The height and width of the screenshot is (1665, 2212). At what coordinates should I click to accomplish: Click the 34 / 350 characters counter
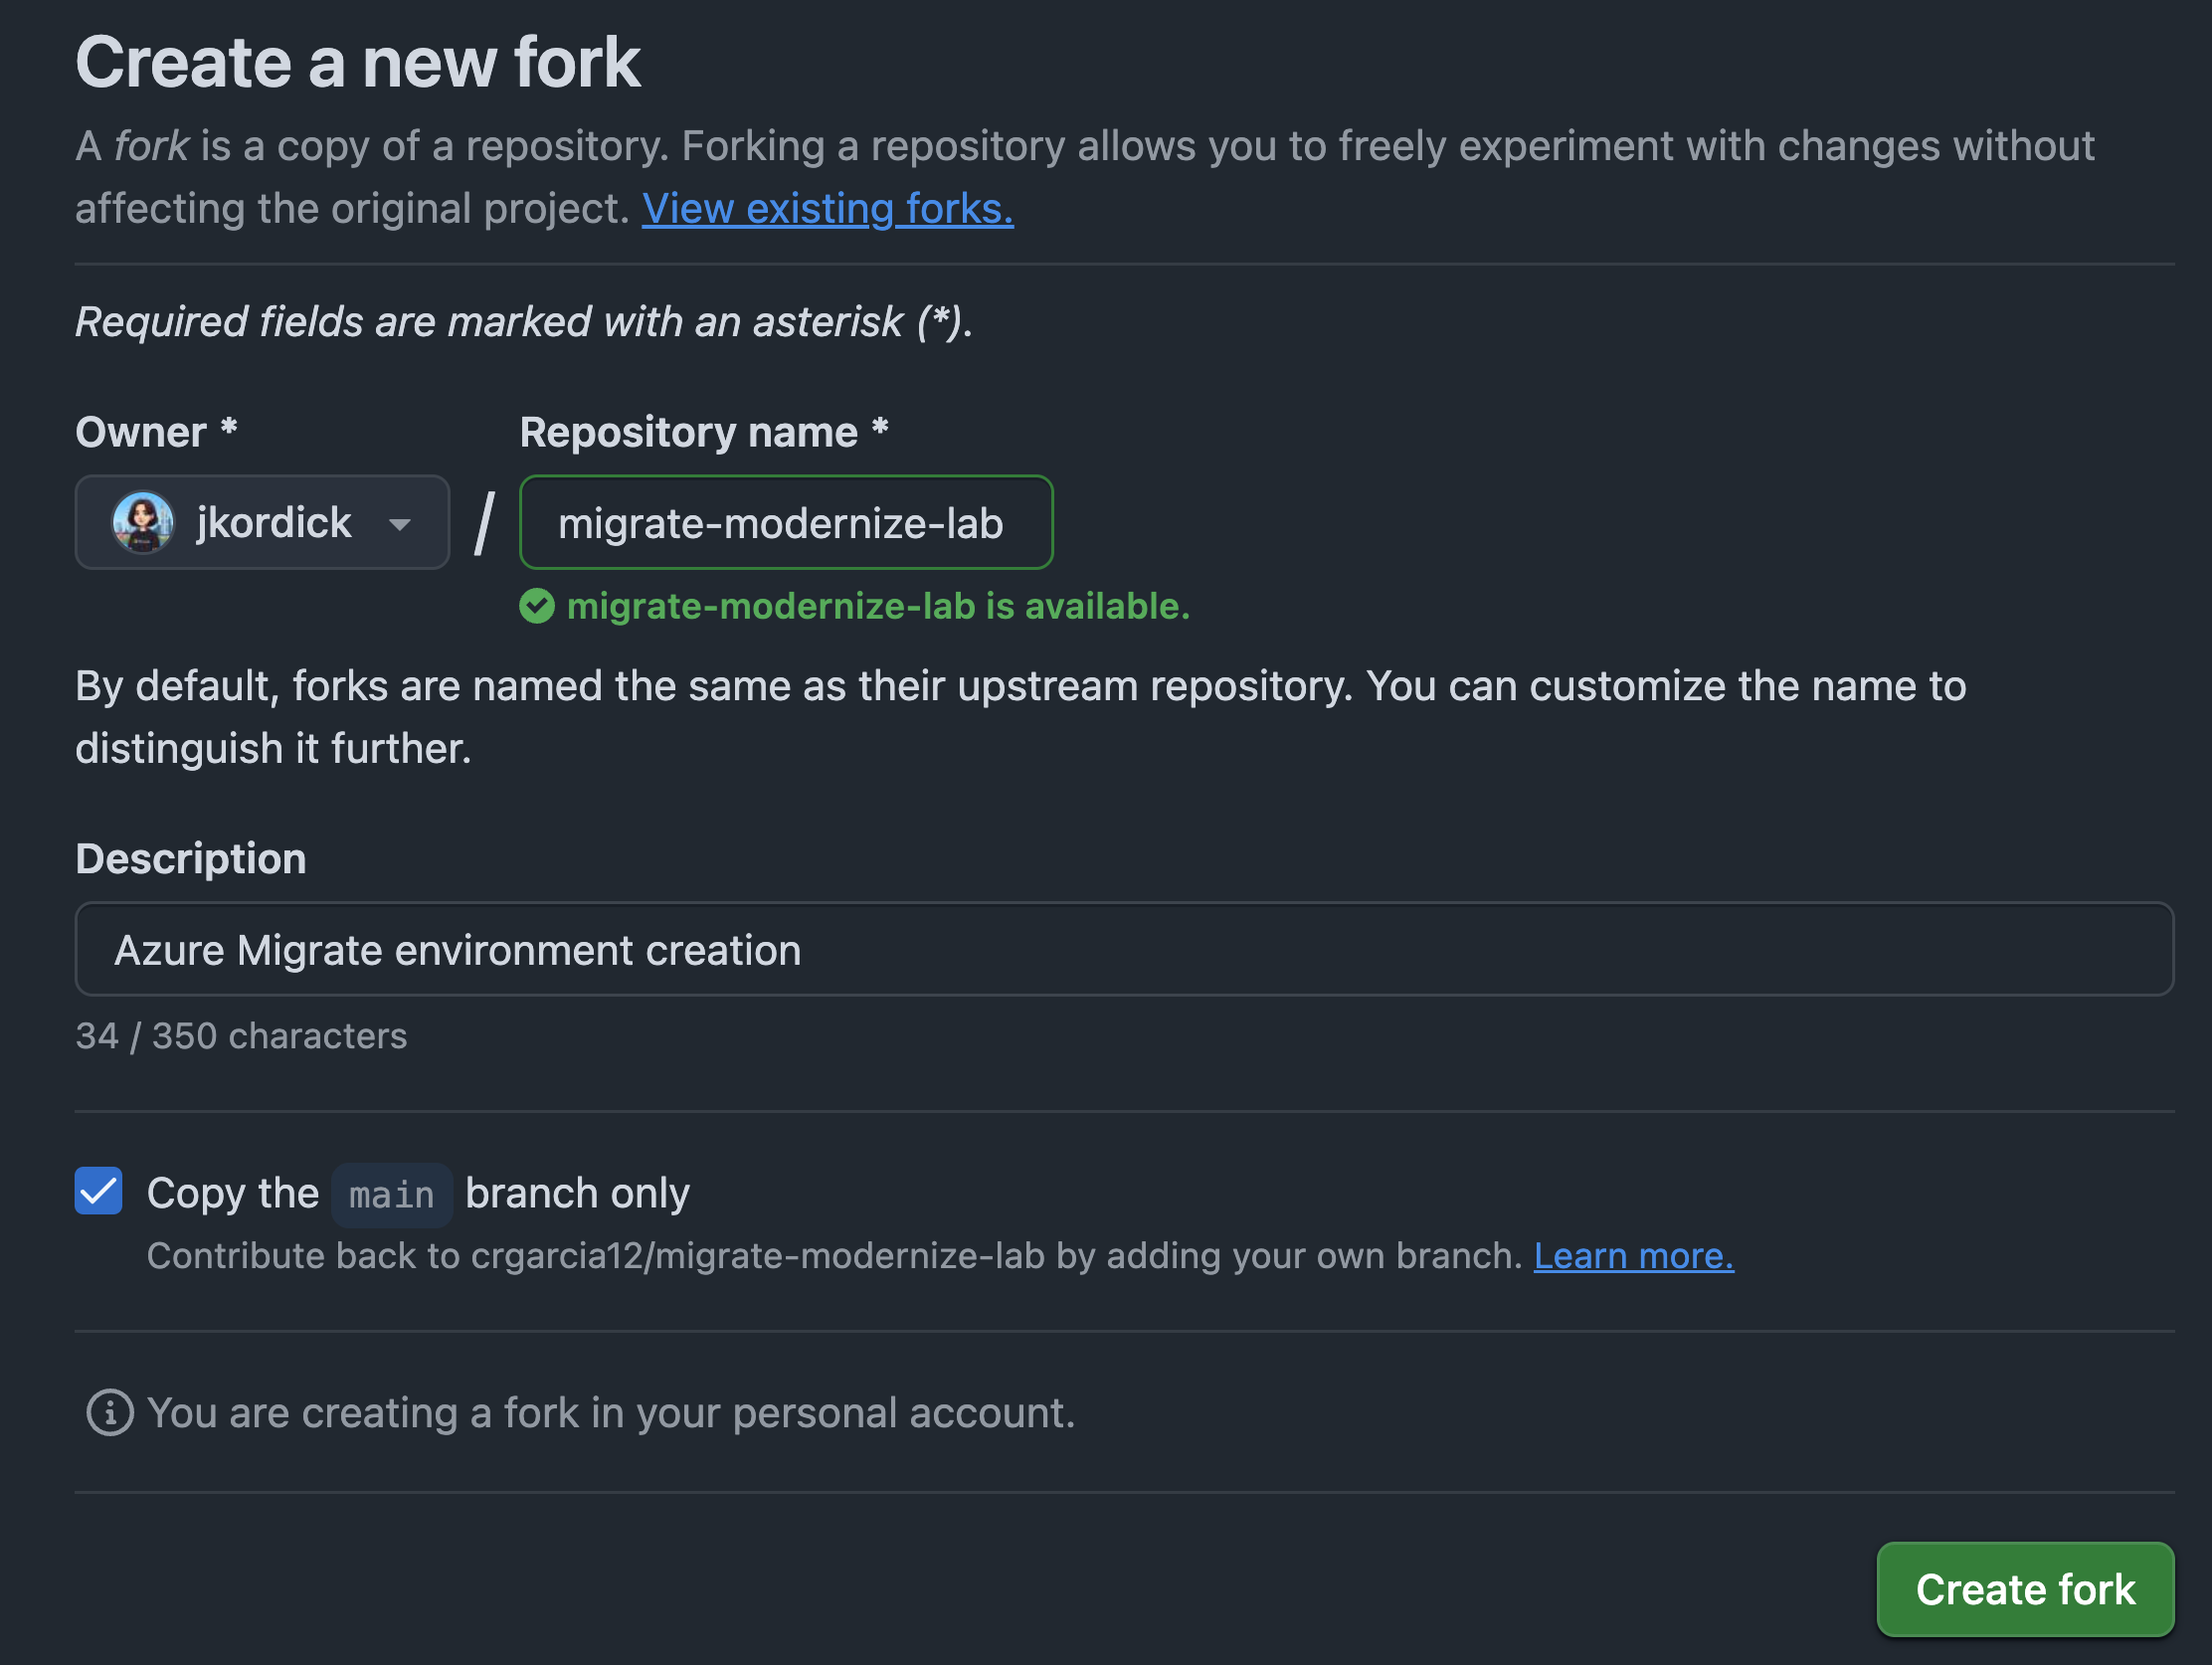pyautogui.click(x=241, y=1036)
